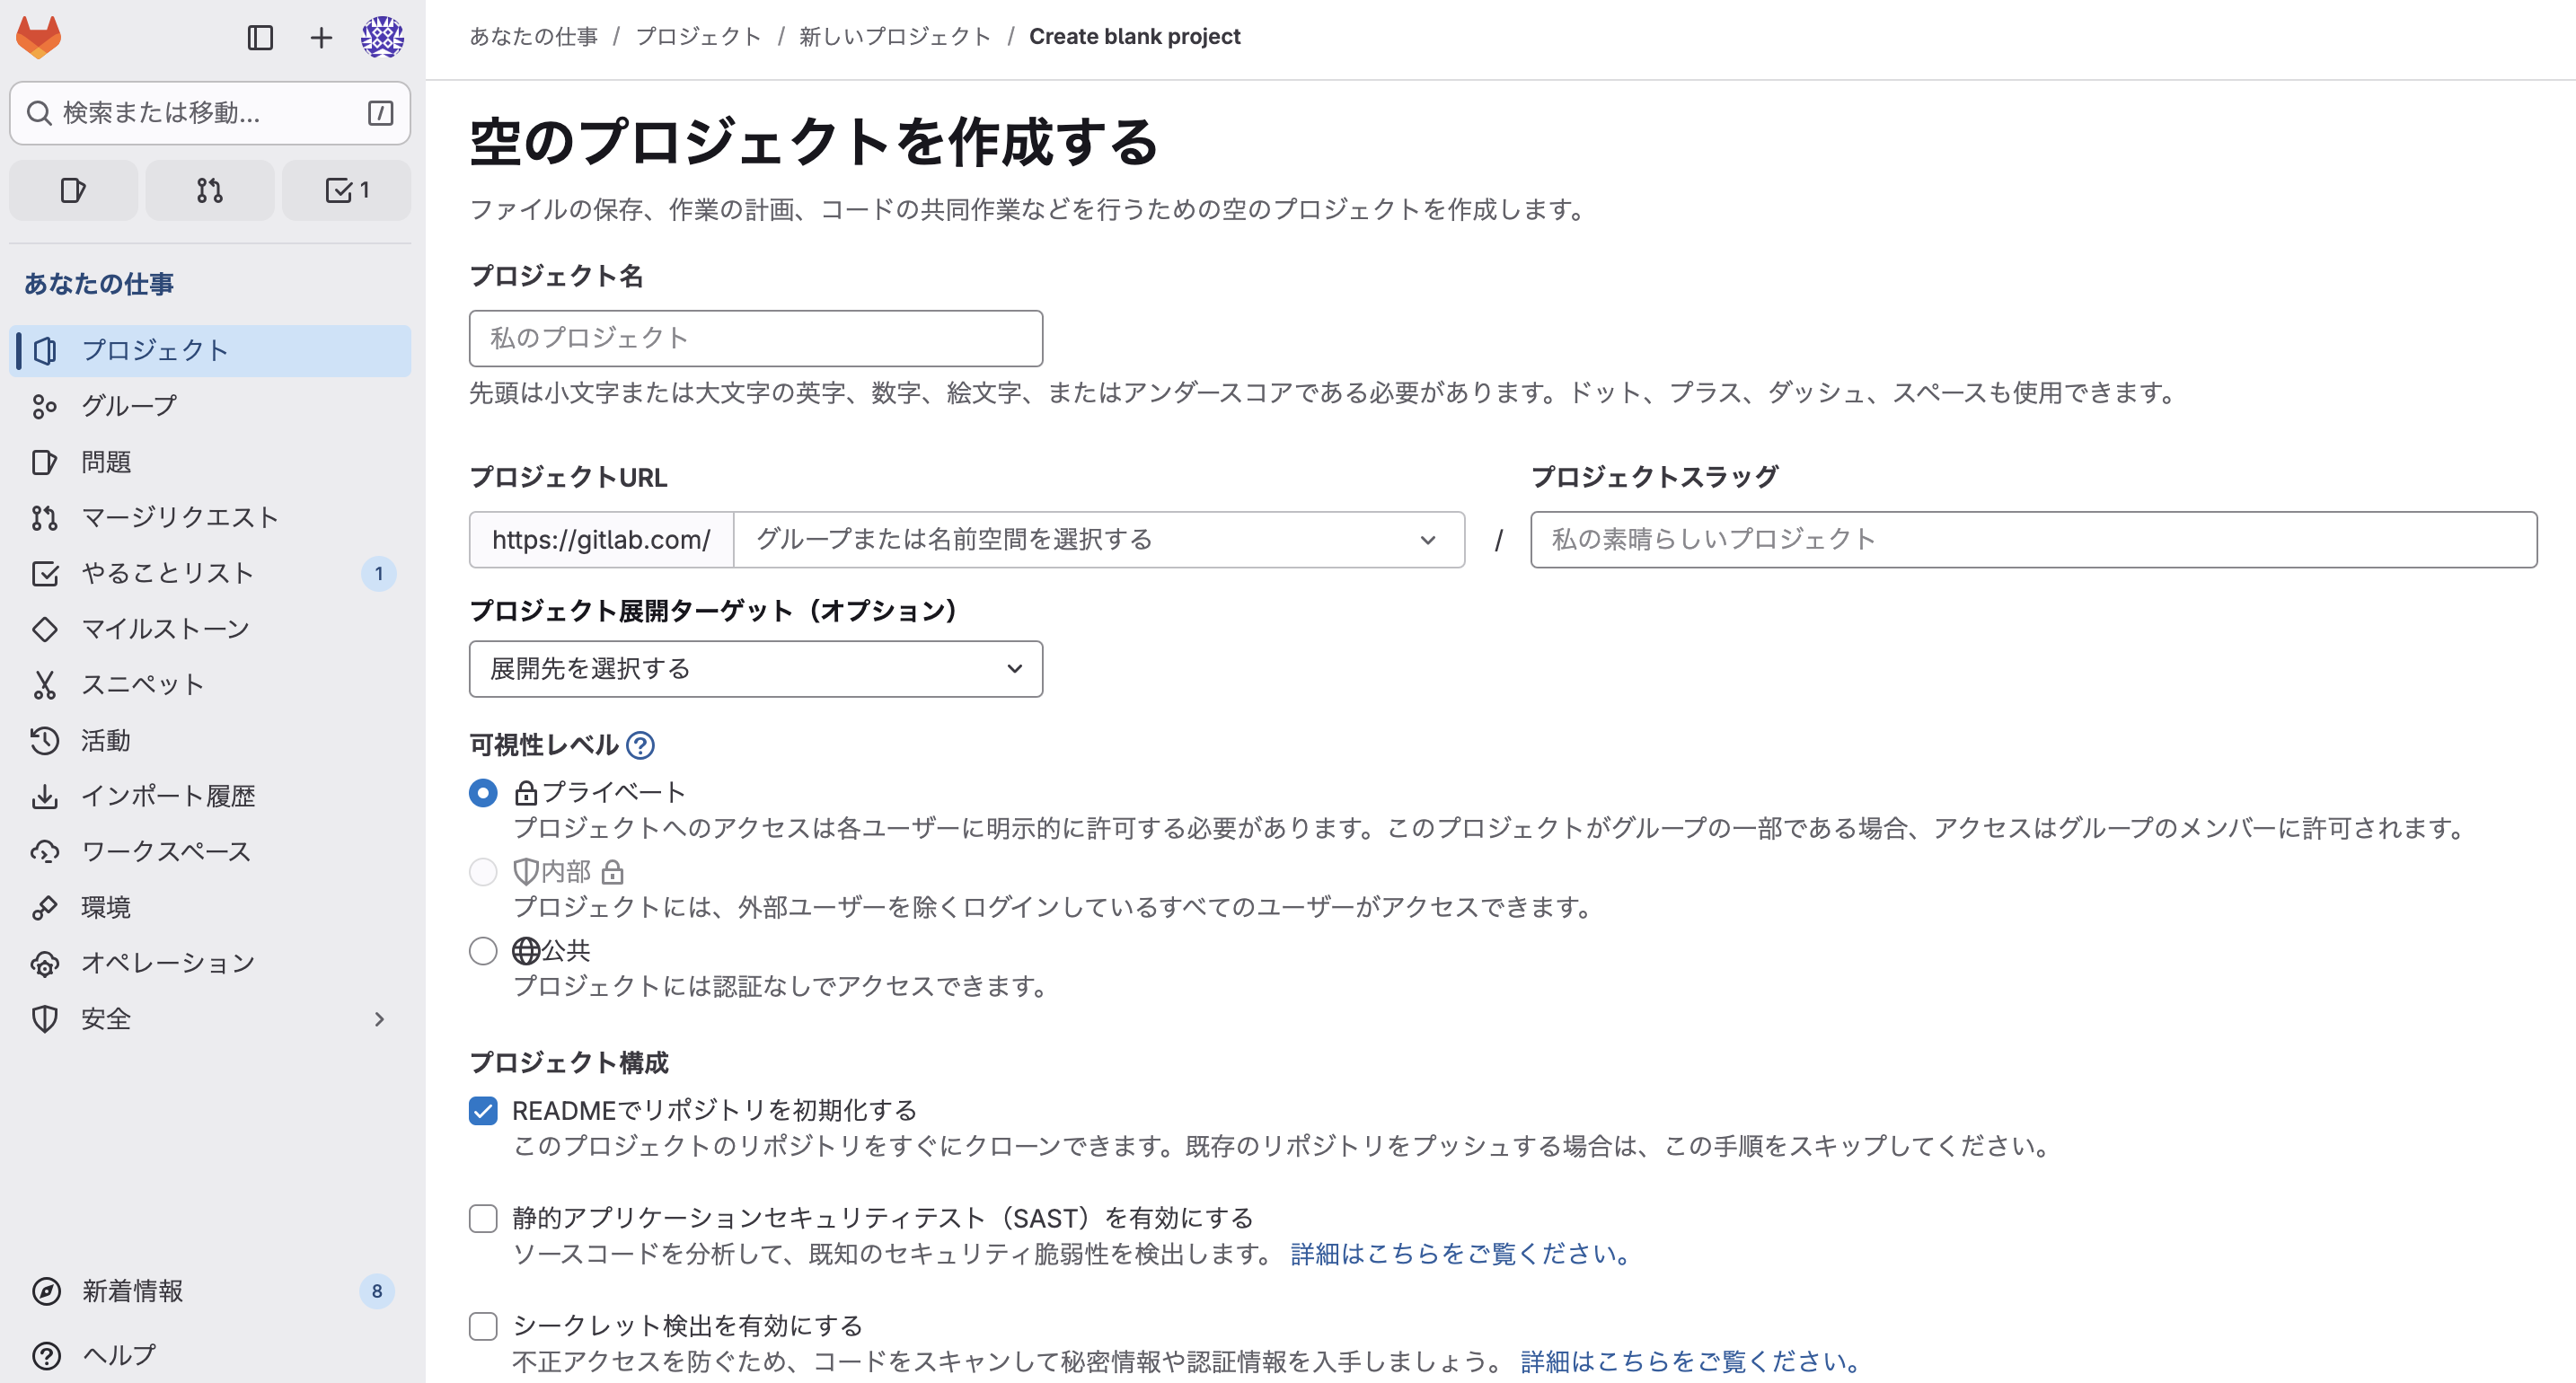Image resolution: width=2576 pixels, height=1383 pixels.
Task: Click the operations gear-cloud icon
Action: coord(45,963)
